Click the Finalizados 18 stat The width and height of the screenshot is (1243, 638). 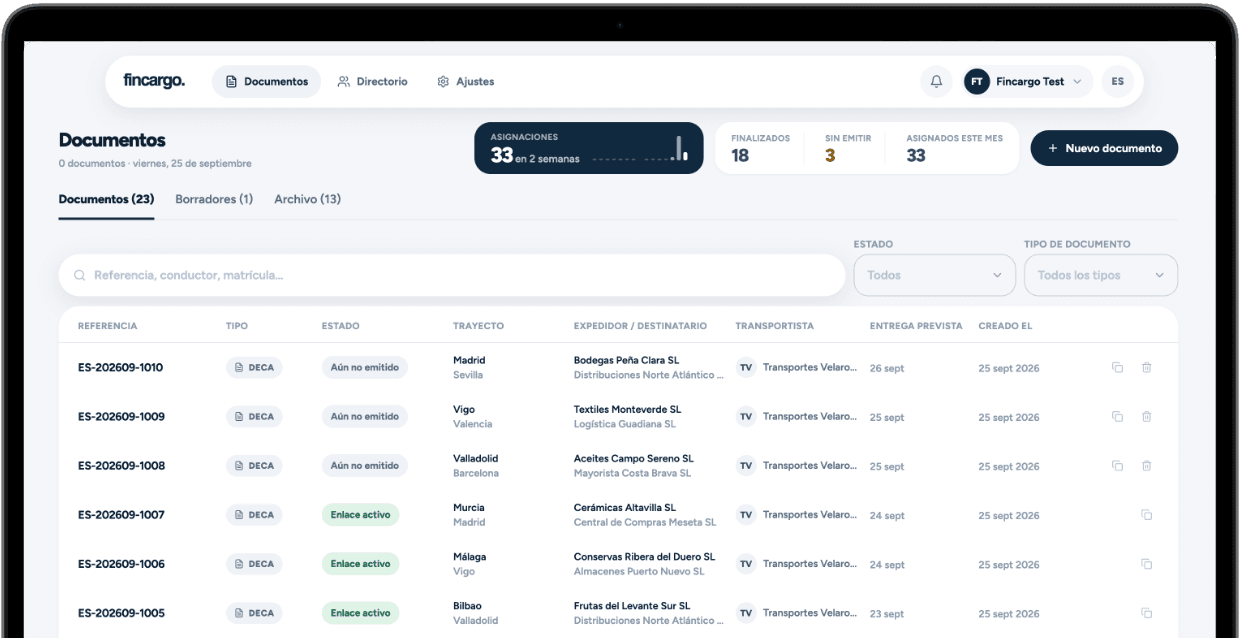(760, 148)
